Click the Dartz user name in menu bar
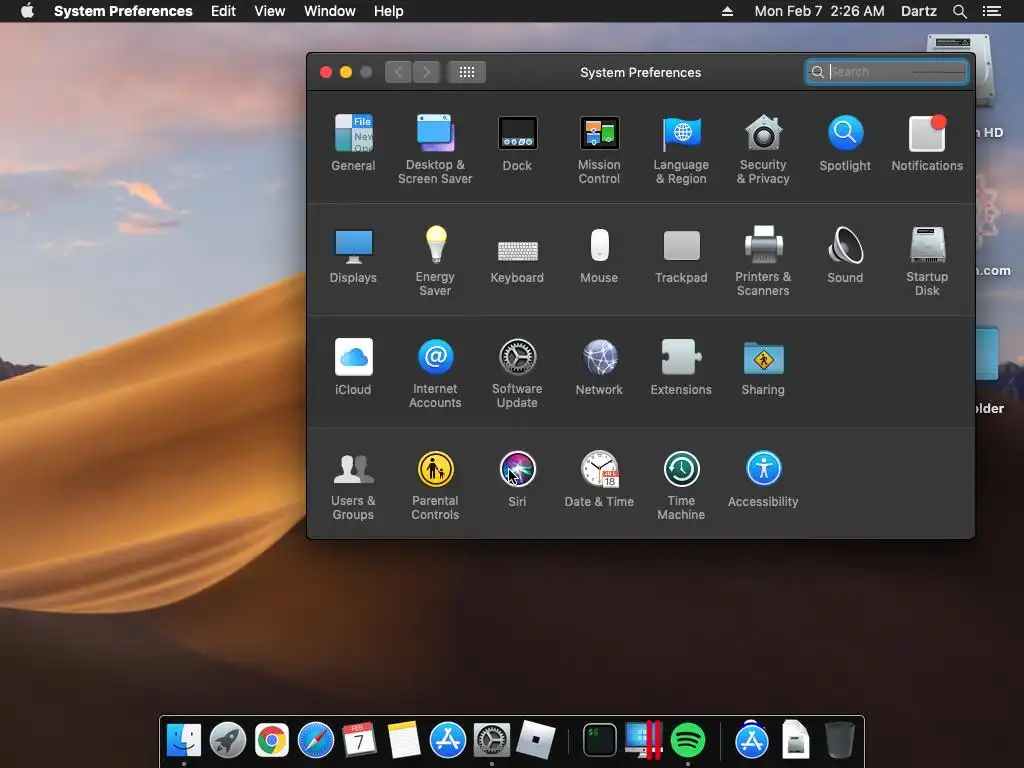 pyautogui.click(x=919, y=11)
